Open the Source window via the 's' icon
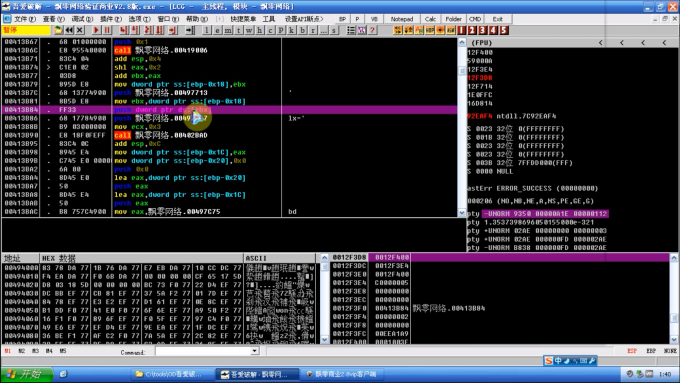Screen dimensions: 680x383 tap(334, 30)
